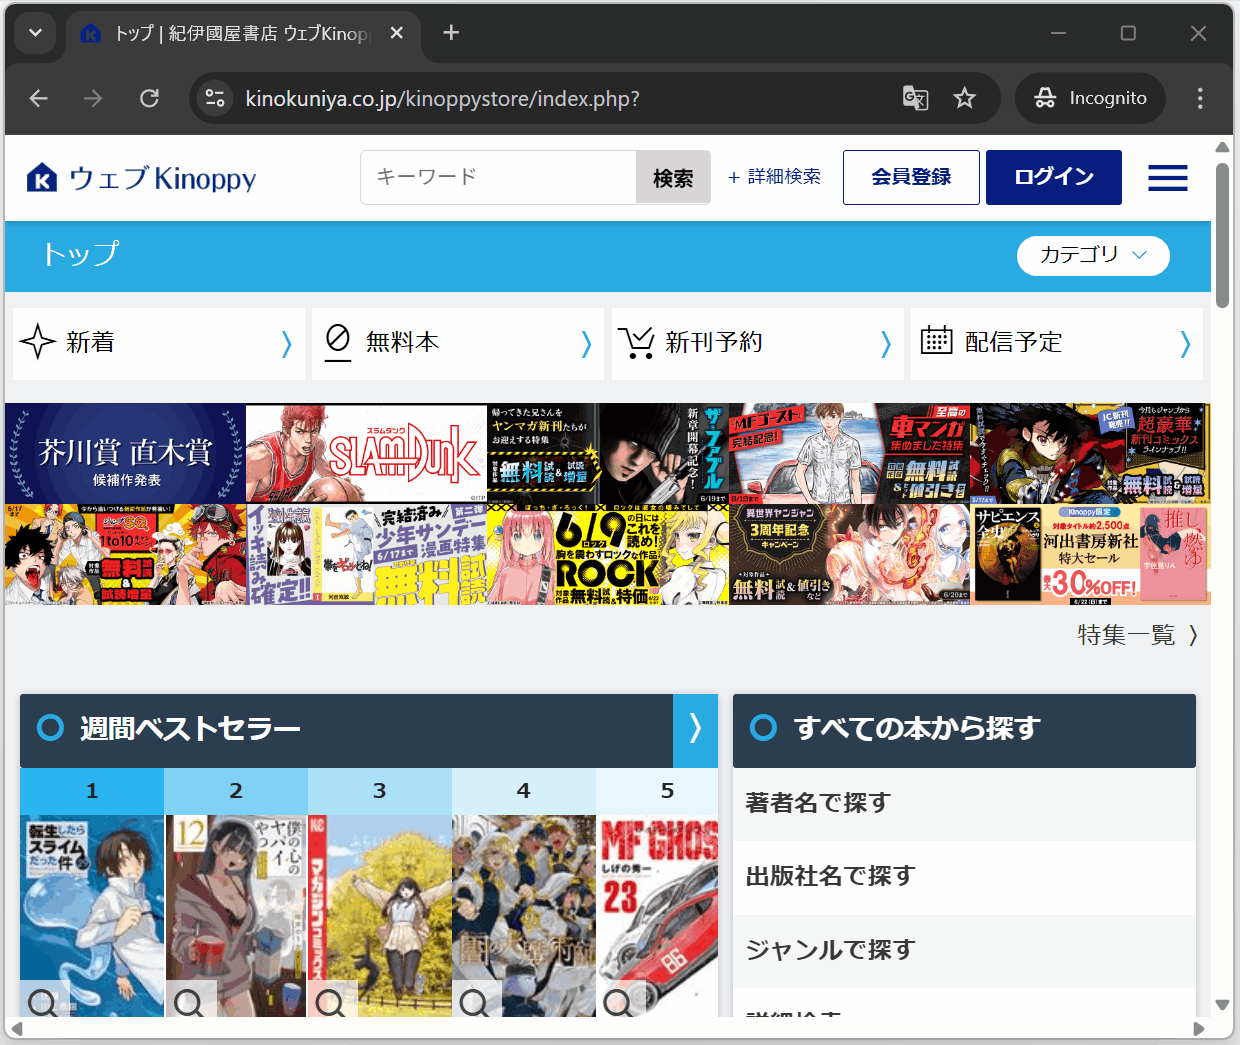Image resolution: width=1240 pixels, height=1045 pixels.
Task: Open rank 1 slime book cover
Action: 92,915
